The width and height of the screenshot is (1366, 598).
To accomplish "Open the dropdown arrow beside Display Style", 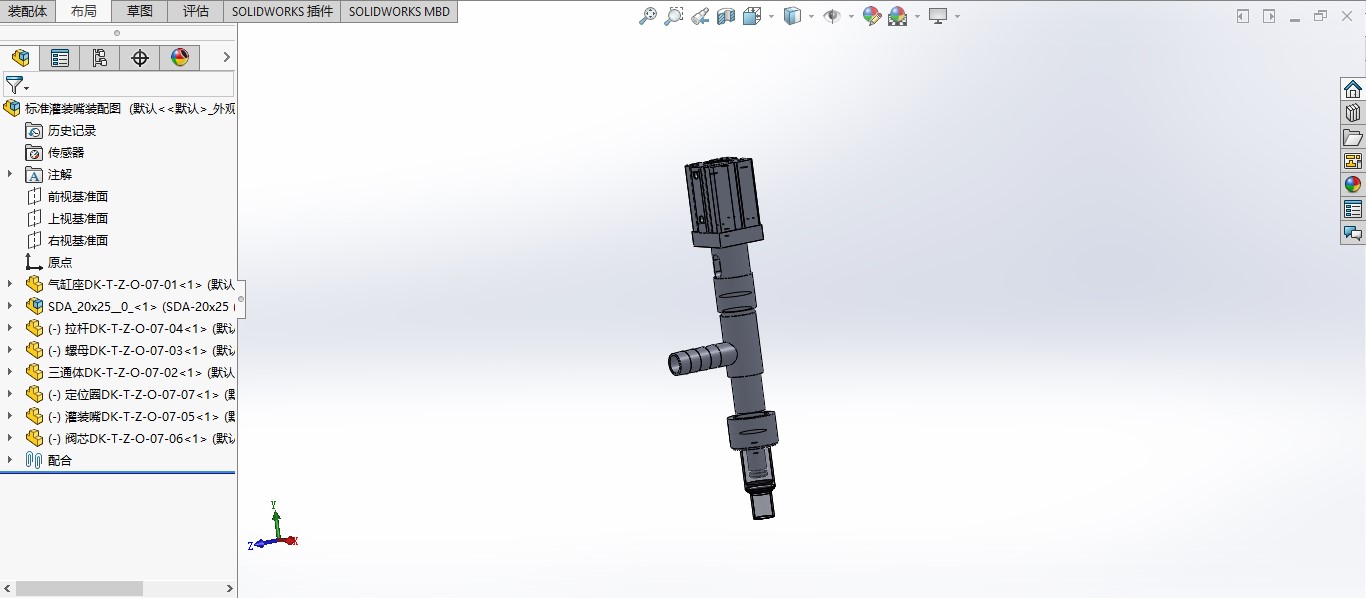I will coord(811,16).
